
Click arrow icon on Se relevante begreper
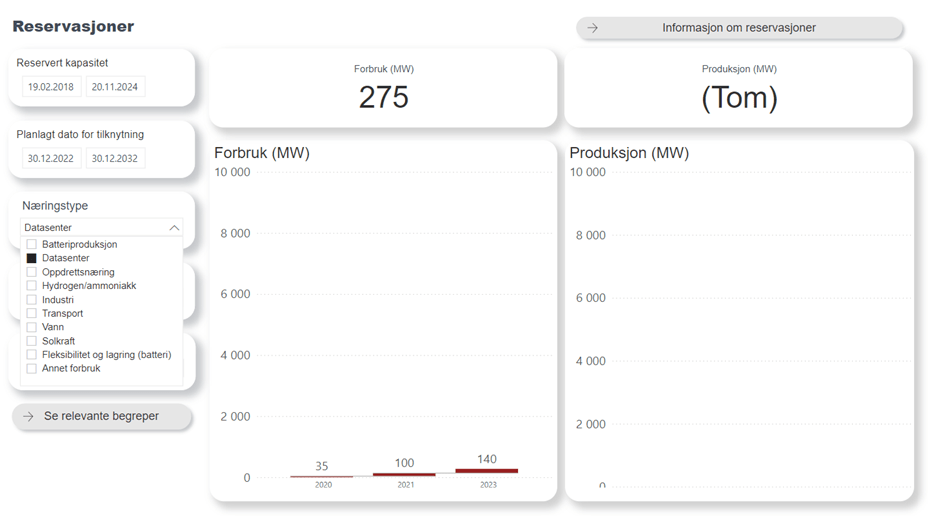point(28,416)
